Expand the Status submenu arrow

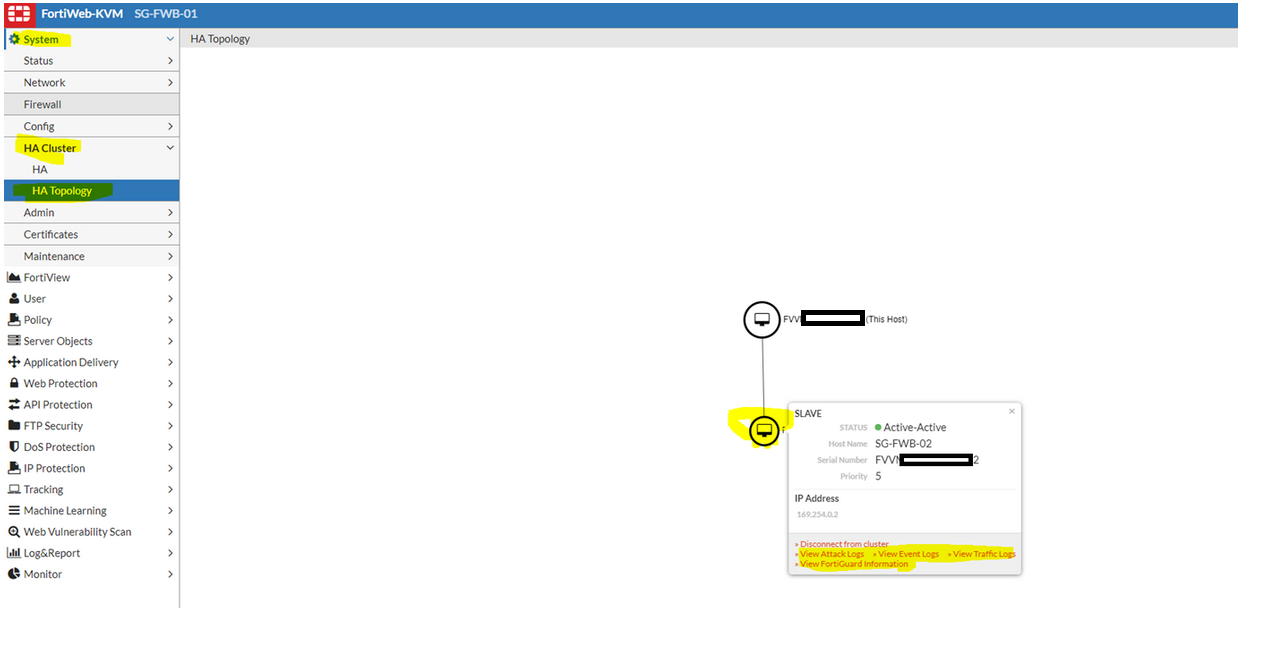(x=170, y=61)
